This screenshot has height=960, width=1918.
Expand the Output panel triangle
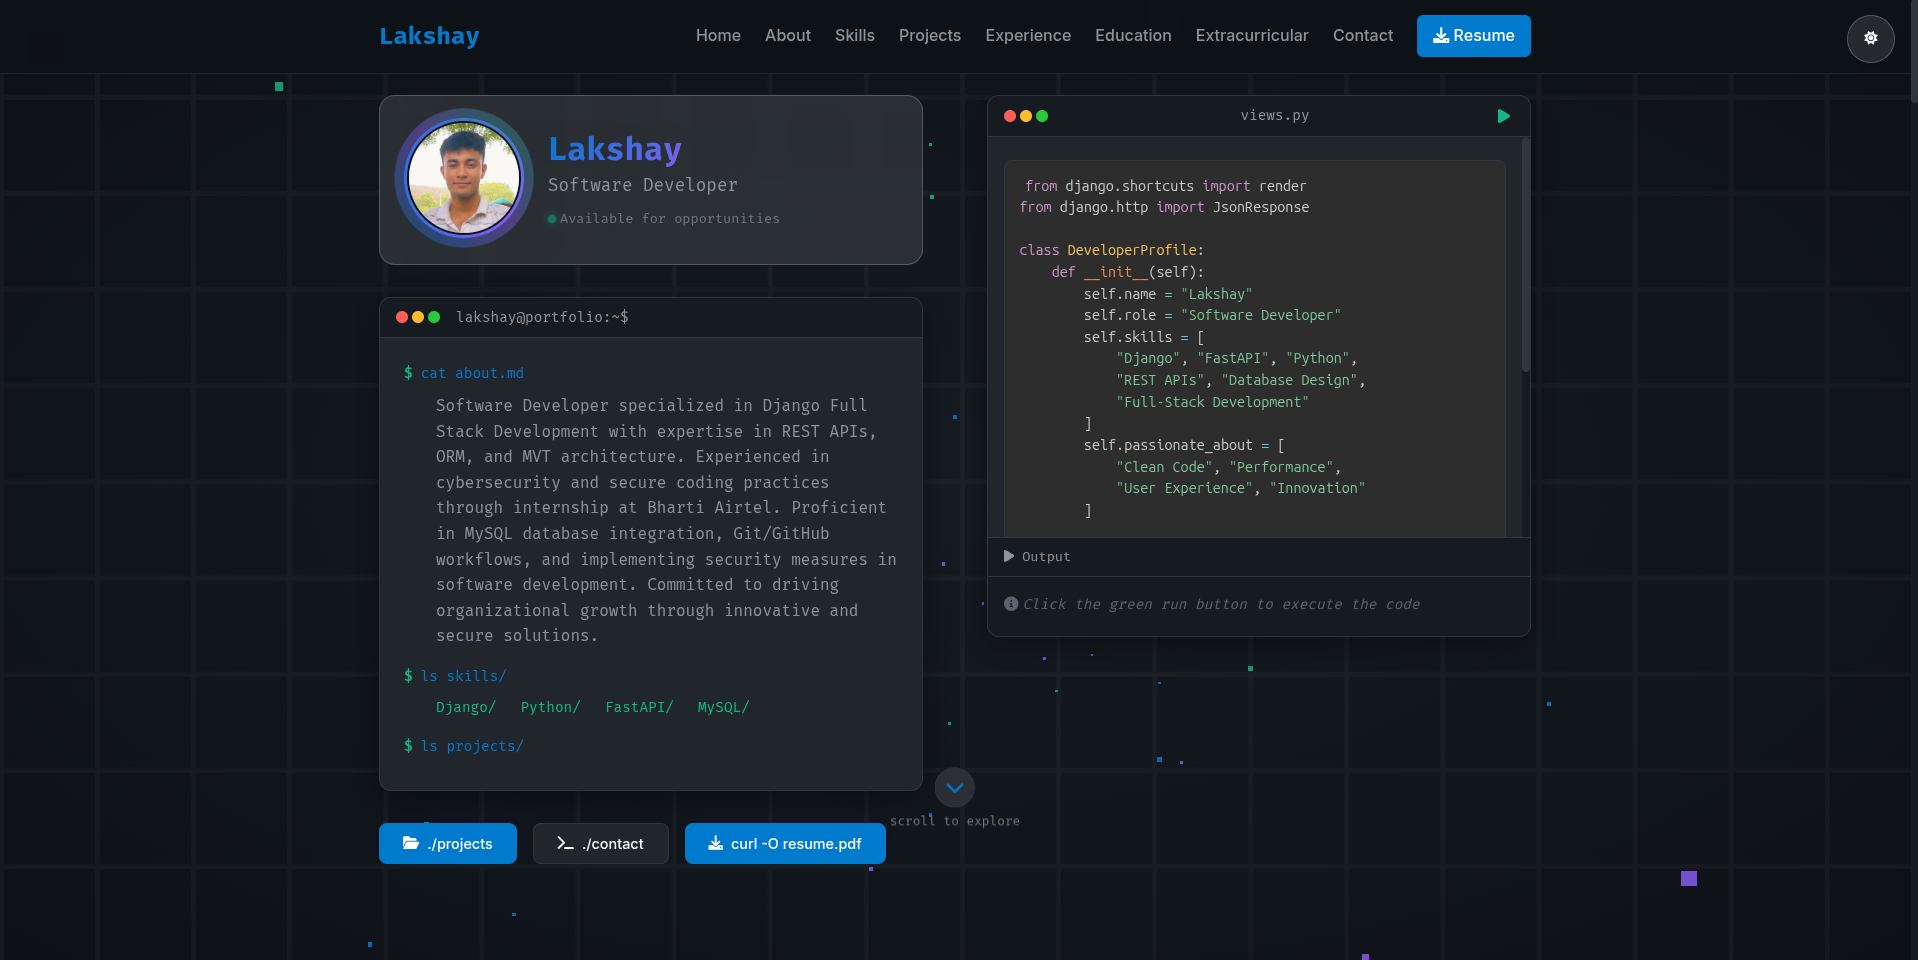[x=1009, y=556]
